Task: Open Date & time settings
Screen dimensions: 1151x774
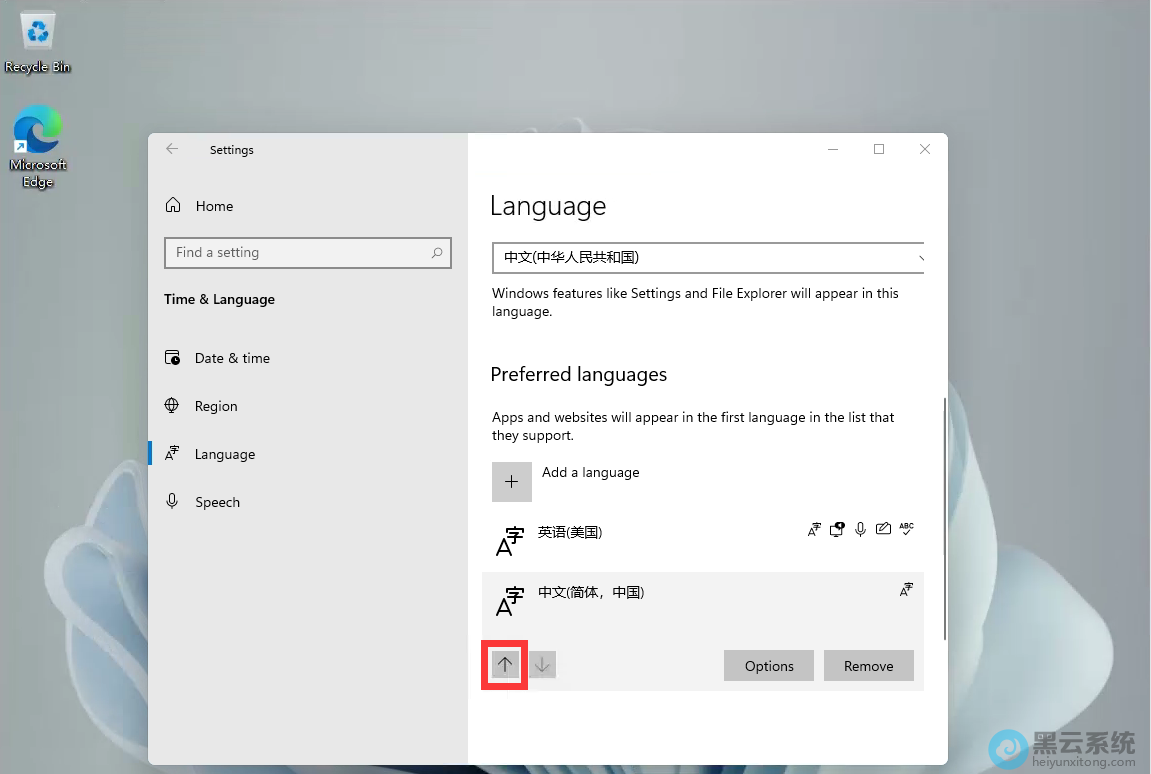Action: coord(232,358)
